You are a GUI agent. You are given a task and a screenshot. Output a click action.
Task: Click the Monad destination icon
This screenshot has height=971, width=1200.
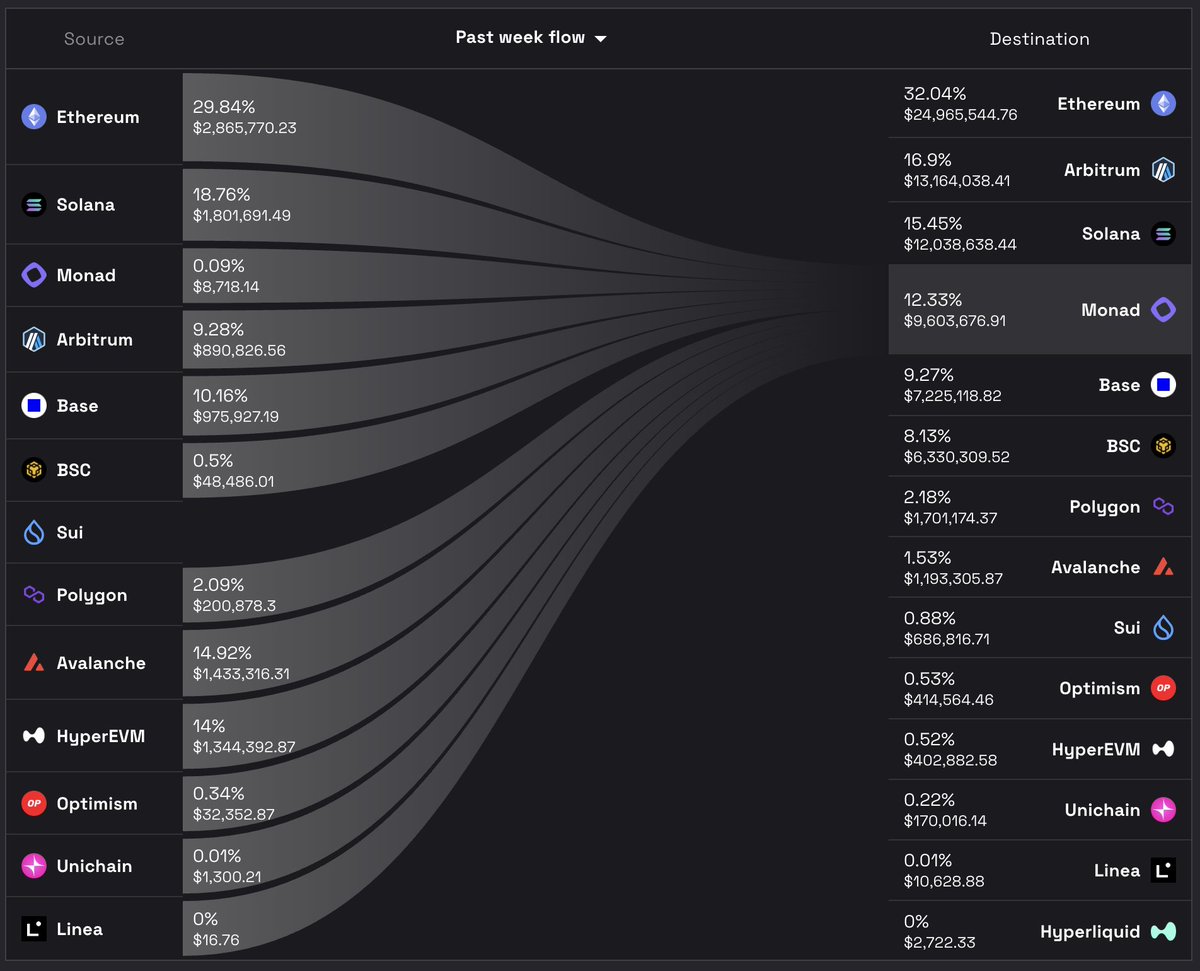1163,310
